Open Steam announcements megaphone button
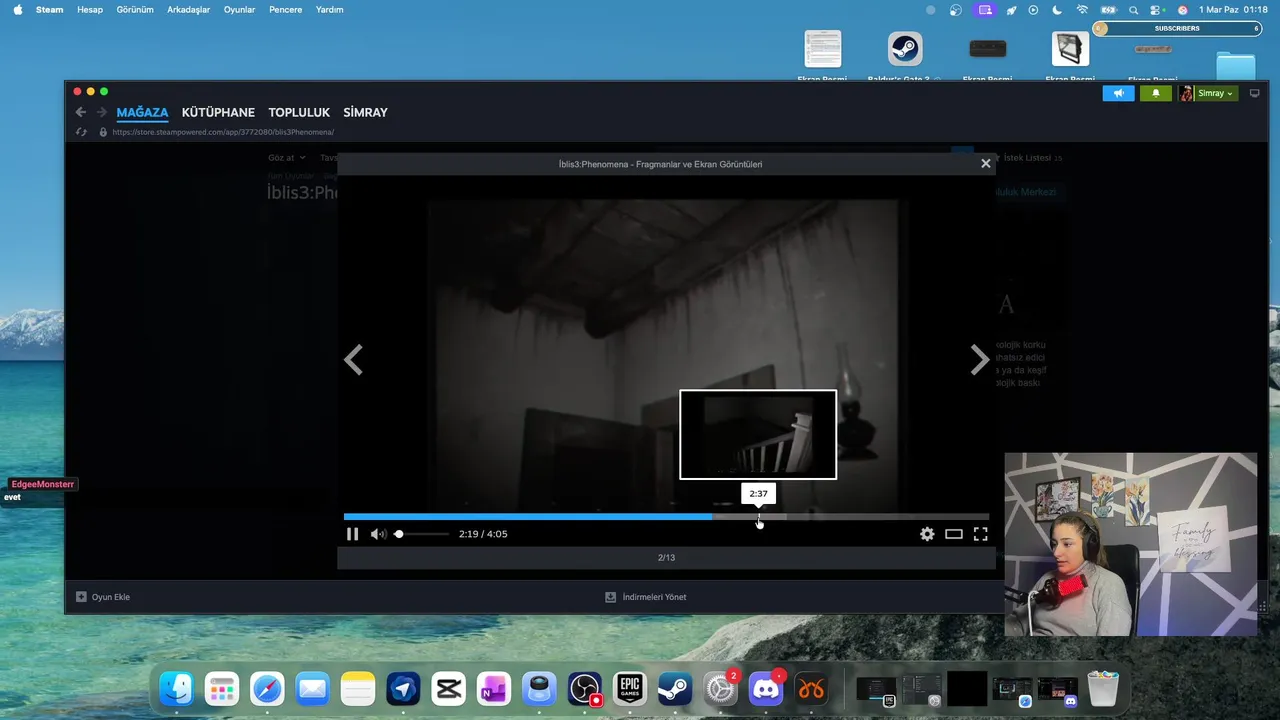This screenshot has width=1280, height=720. (1118, 93)
